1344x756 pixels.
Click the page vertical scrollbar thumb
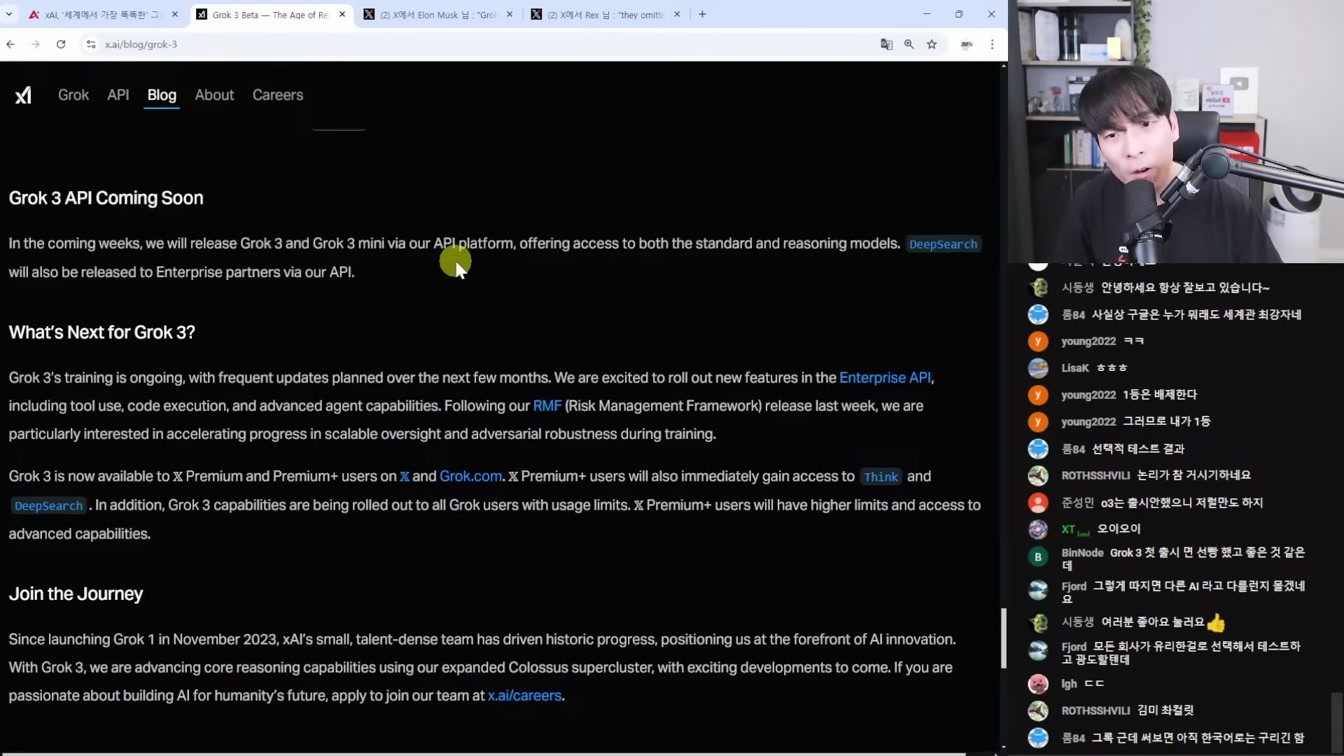pos(1003,638)
